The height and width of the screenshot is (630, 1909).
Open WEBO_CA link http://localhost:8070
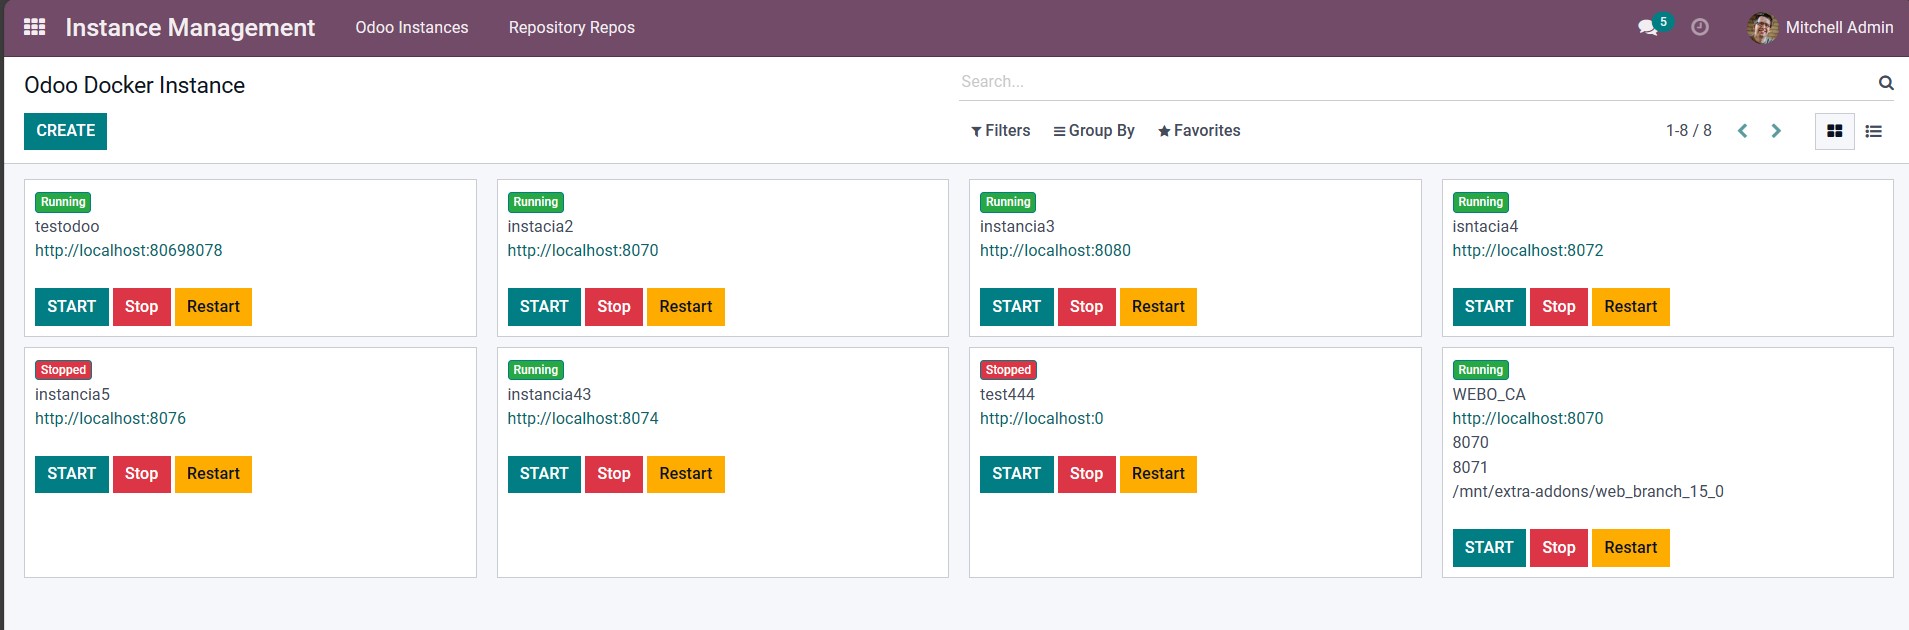tap(1528, 419)
